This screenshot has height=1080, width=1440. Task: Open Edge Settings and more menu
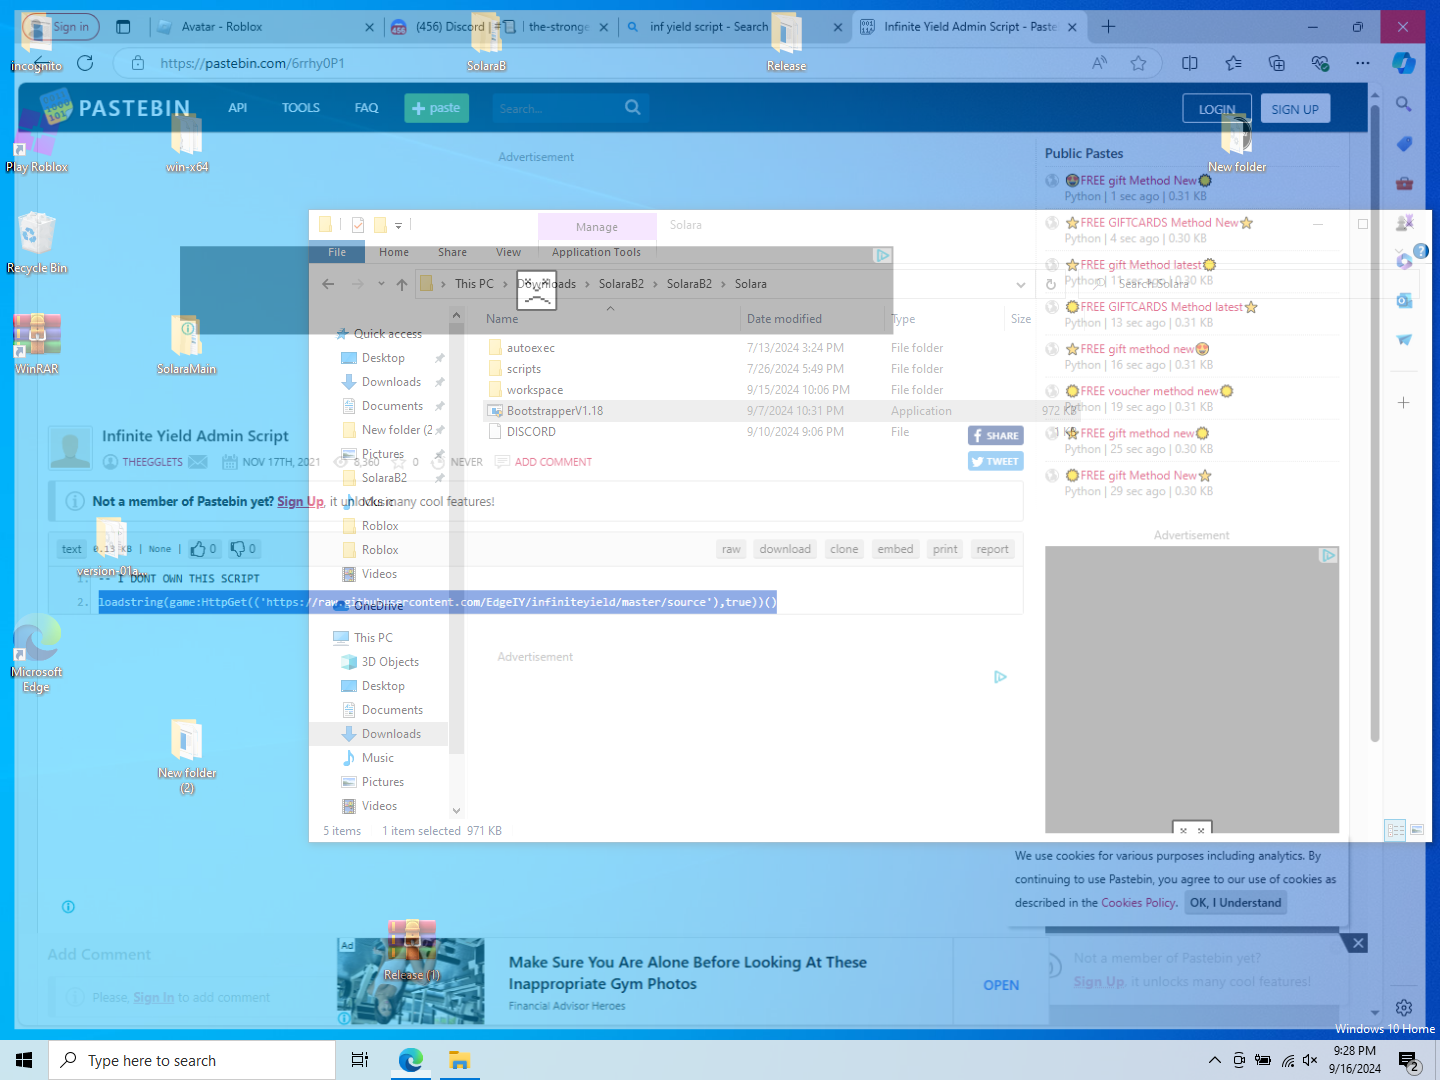click(1363, 63)
